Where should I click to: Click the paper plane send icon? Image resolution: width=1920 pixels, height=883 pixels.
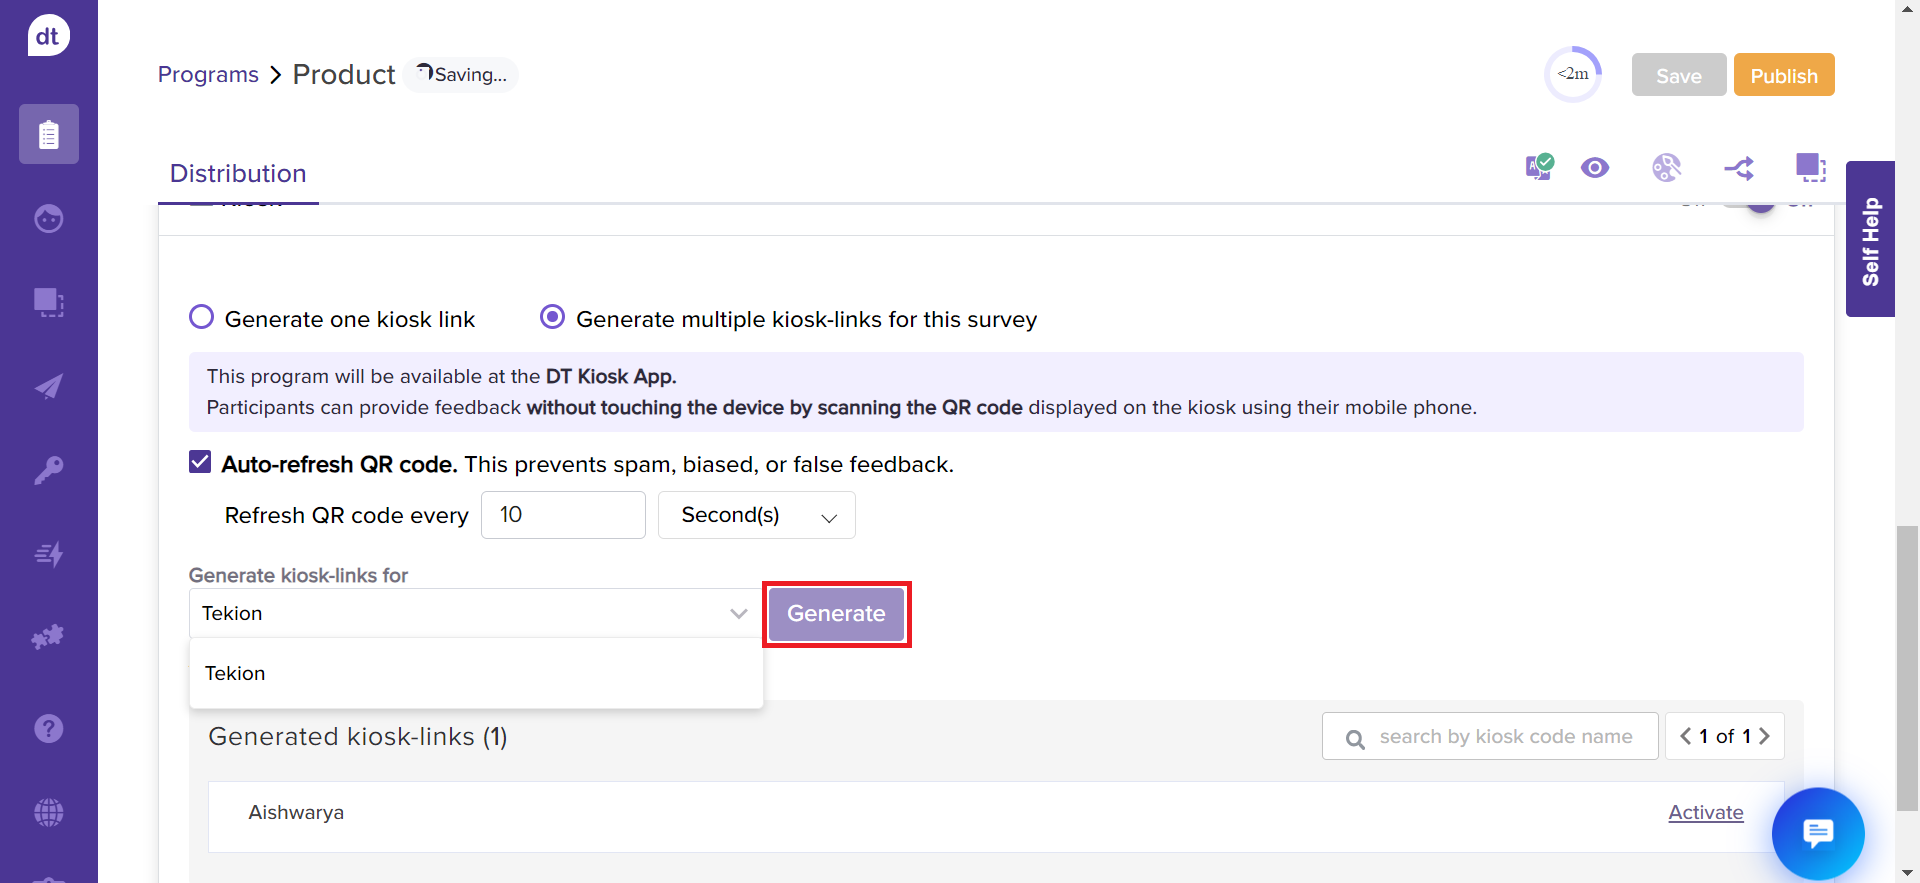48,387
